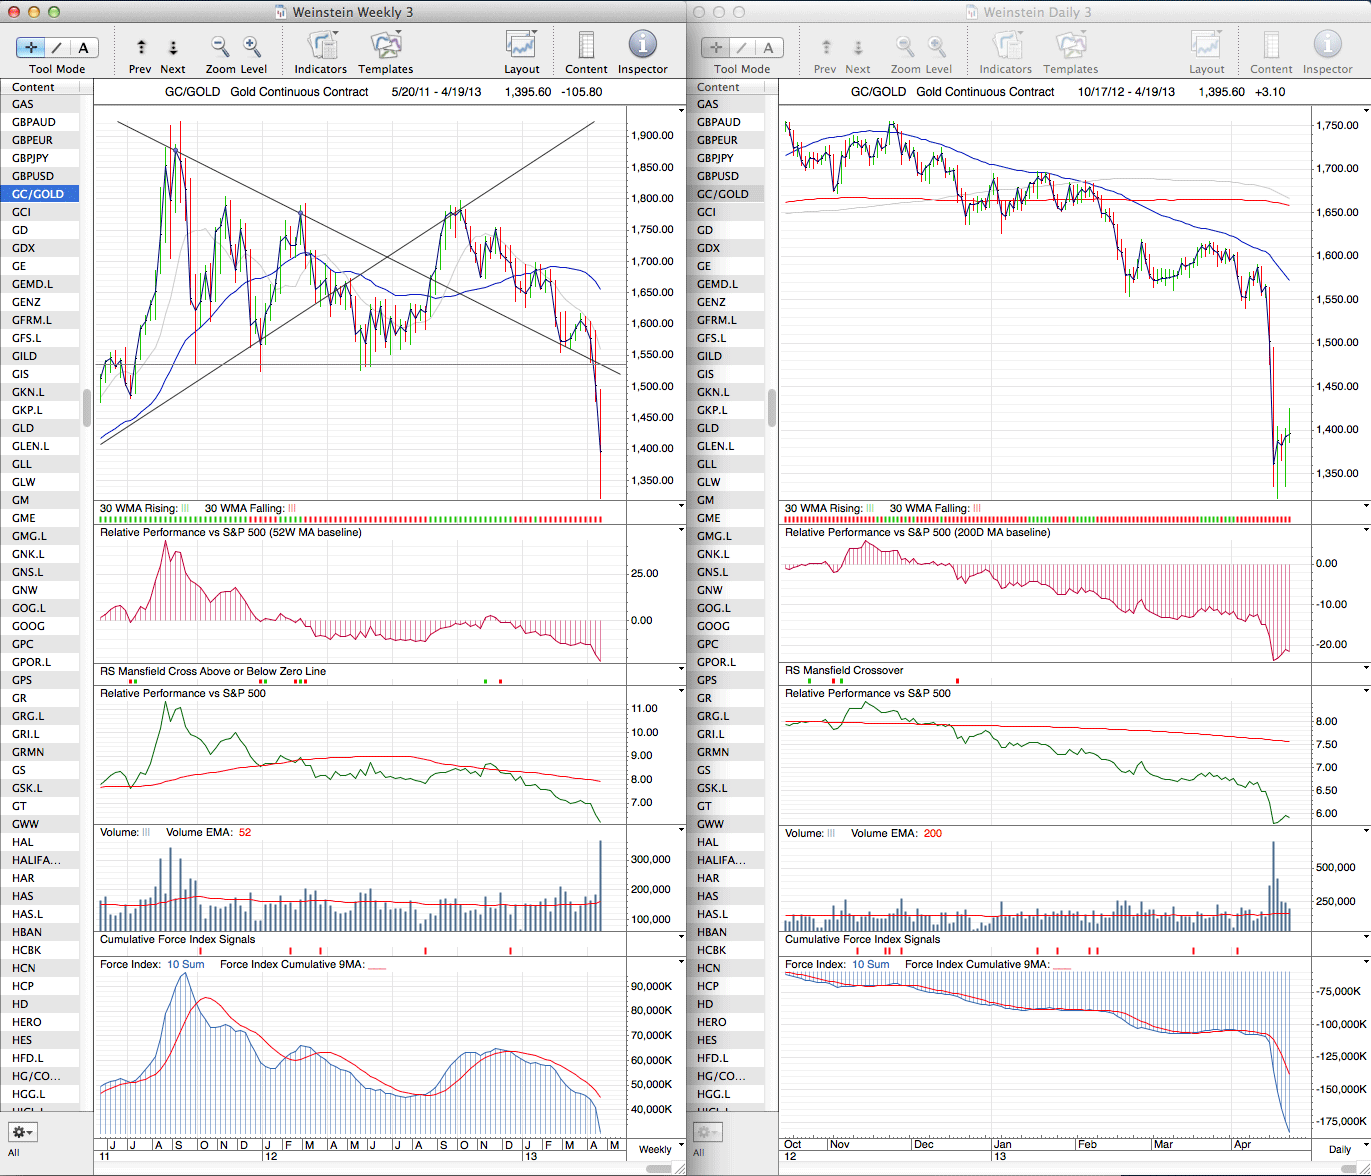This screenshot has width=1371, height=1176.
Task: Select GOOG in the Weekly symbol list
Action: click(28, 626)
